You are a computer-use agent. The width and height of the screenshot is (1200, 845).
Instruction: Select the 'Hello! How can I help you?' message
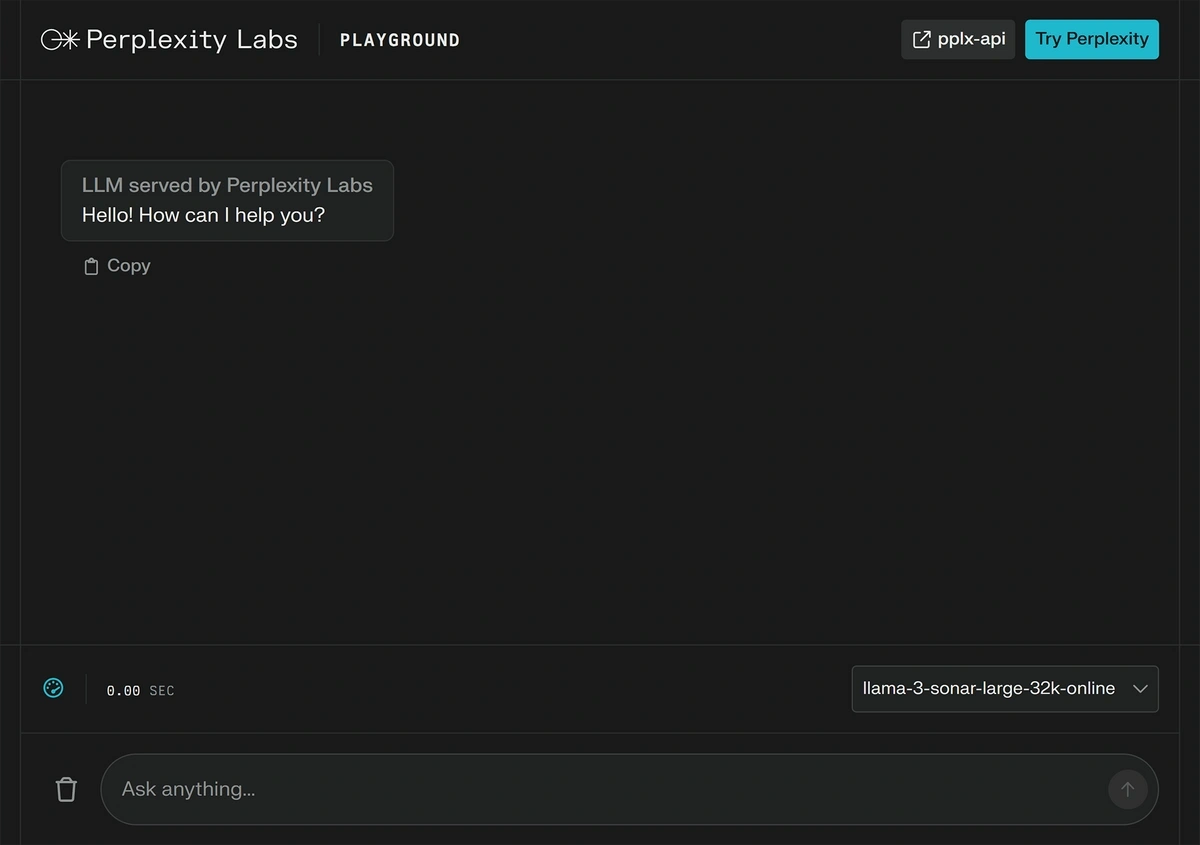(203, 215)
